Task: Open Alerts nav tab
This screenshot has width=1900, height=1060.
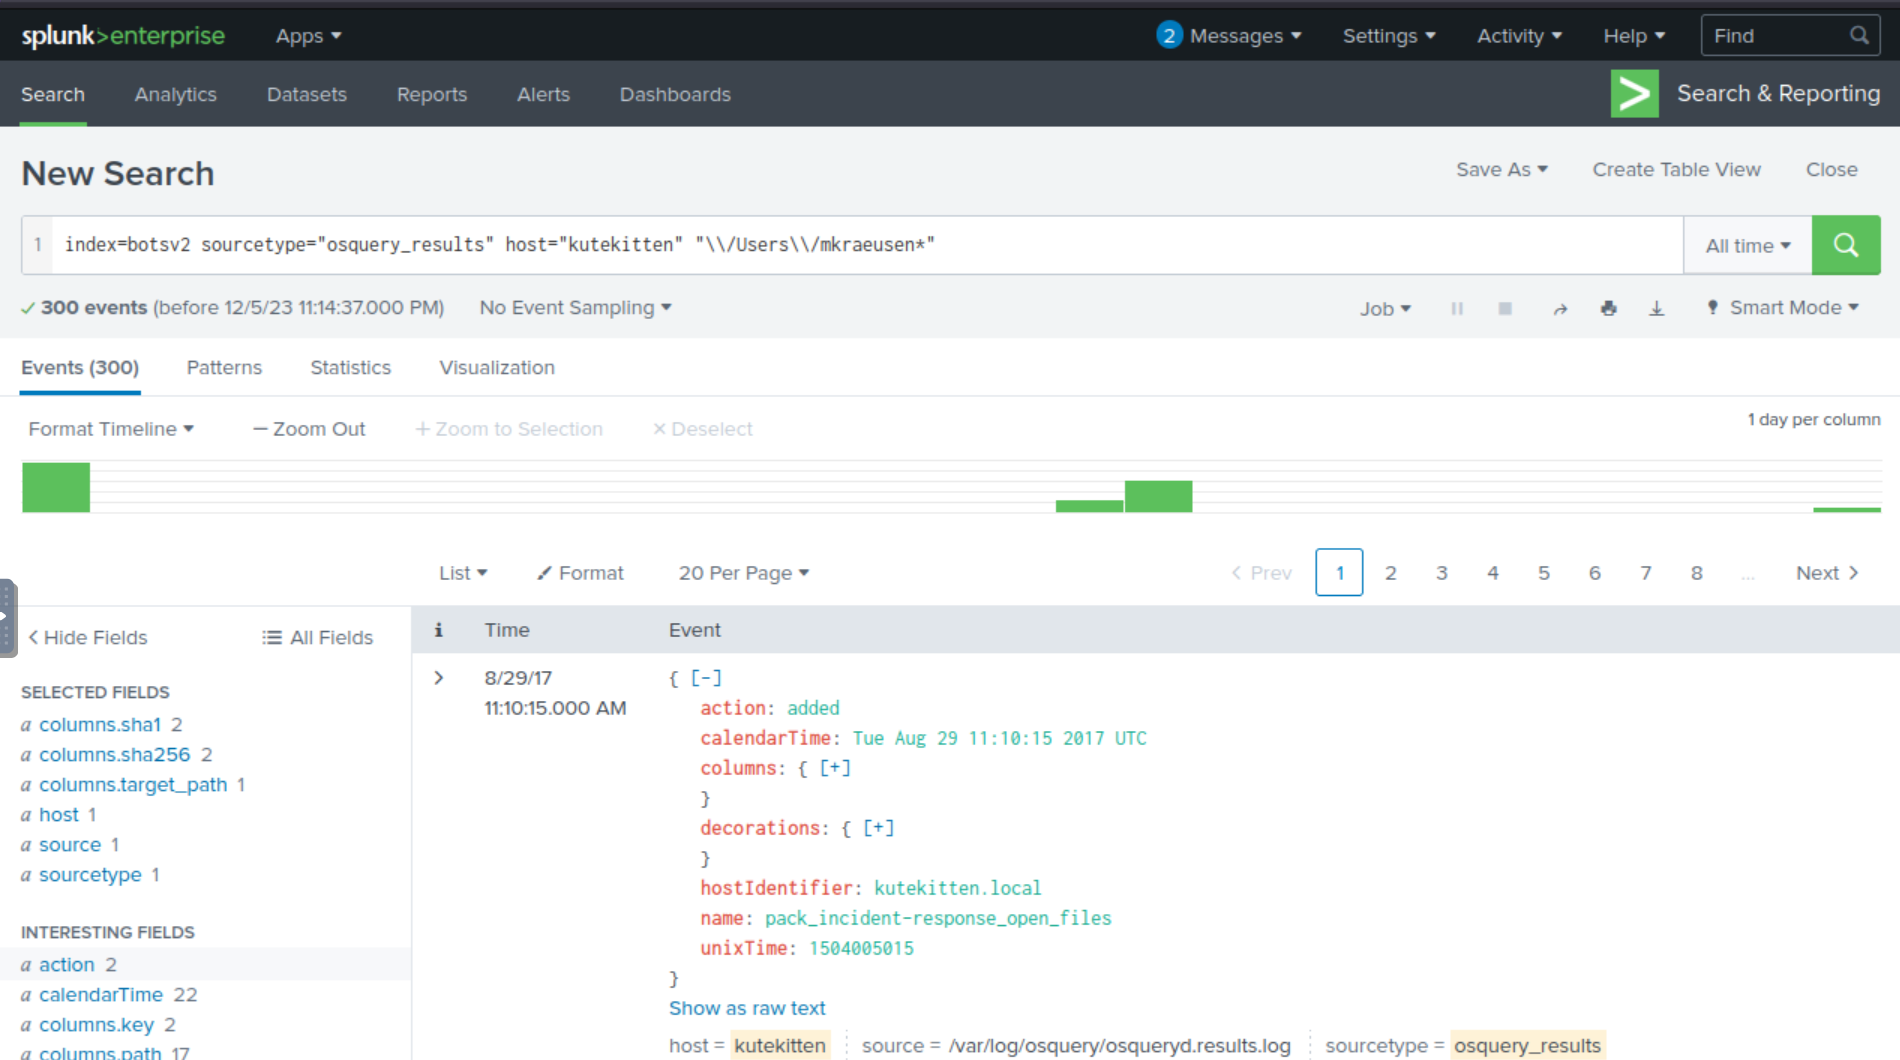Action: (543, 94)
